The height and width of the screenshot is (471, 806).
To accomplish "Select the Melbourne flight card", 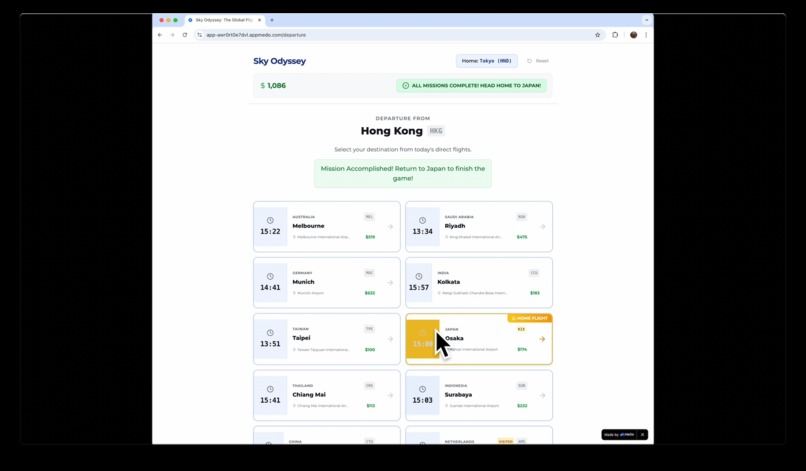I will pyautogui.click(x=326, y=226).
